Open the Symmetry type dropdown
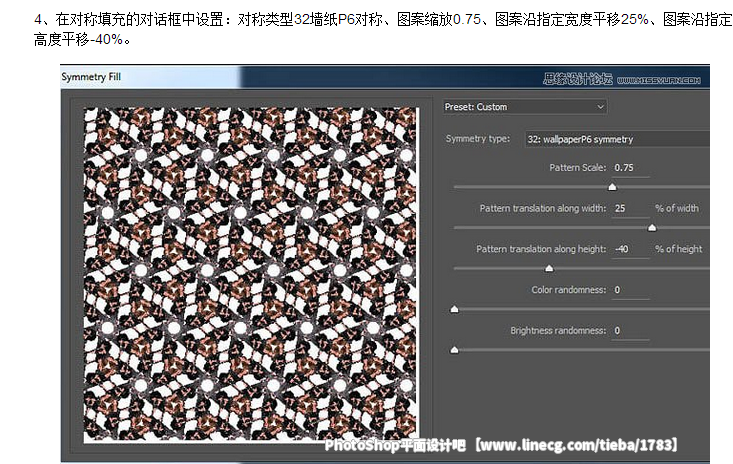Screen dimensions: 733x464 (x=618, y=139)
